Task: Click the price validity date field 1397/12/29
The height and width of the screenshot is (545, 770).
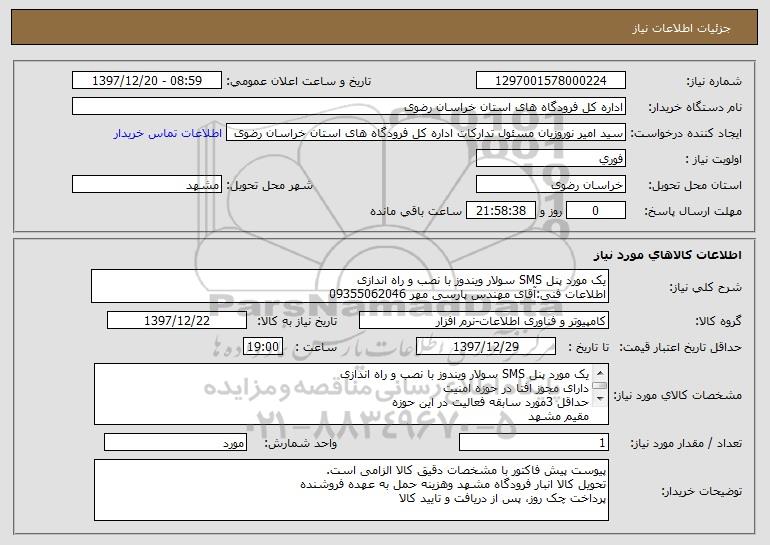Action: pyautogui.click(x=486, y=347)
